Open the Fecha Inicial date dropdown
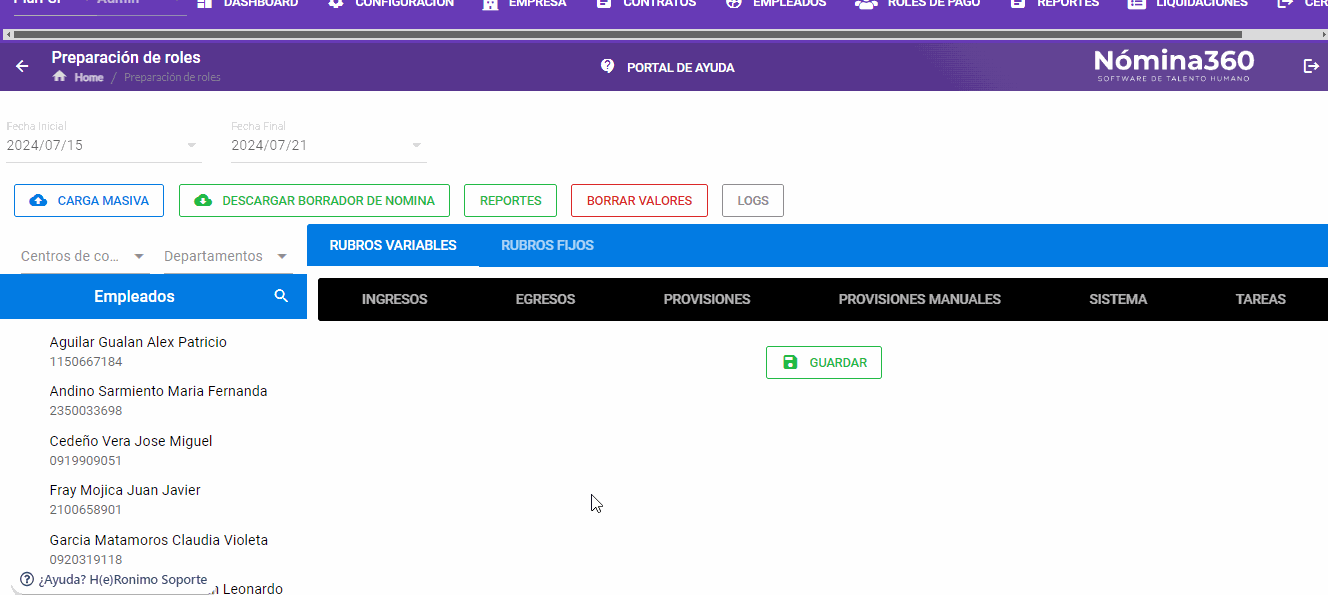Screen dimensions: 1328x595 click(x=104, y=145)
